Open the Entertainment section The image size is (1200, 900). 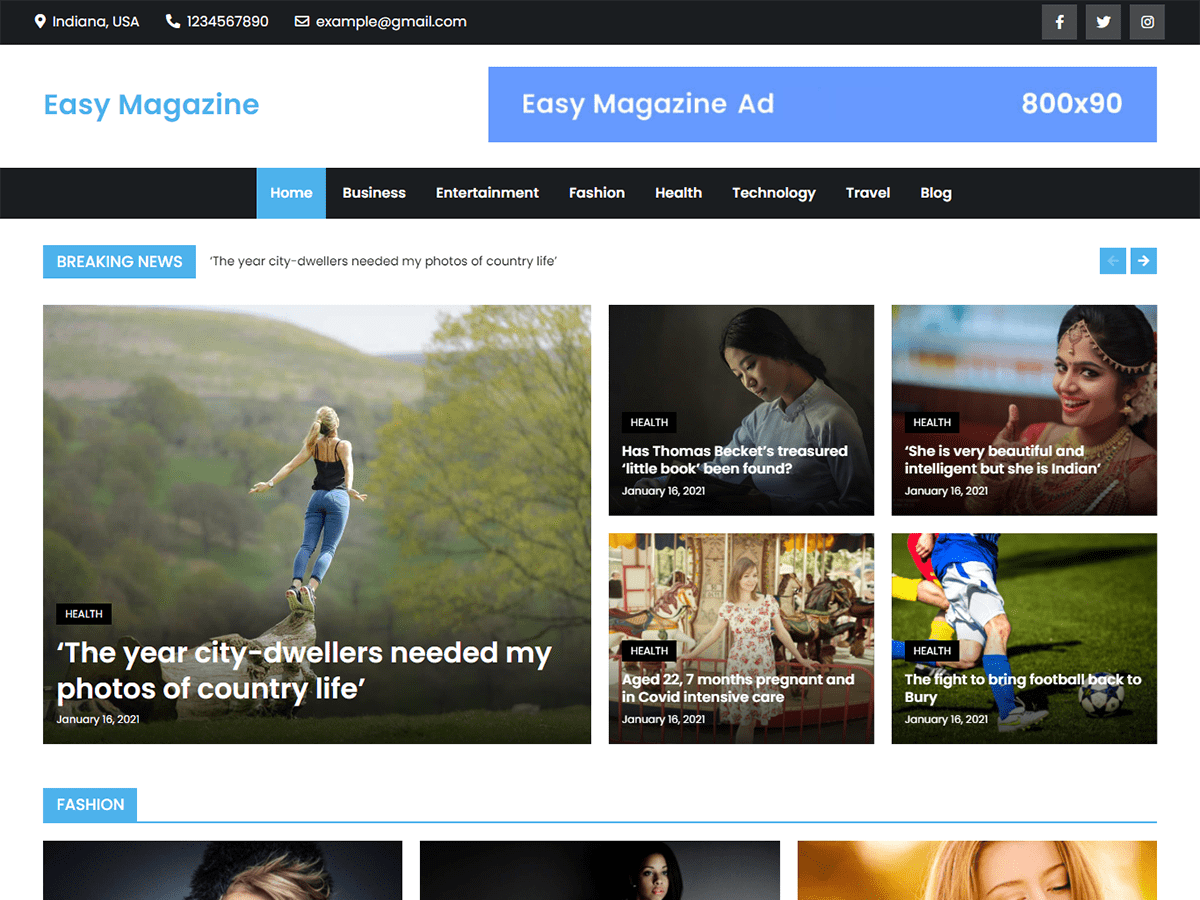click(487, 193)
